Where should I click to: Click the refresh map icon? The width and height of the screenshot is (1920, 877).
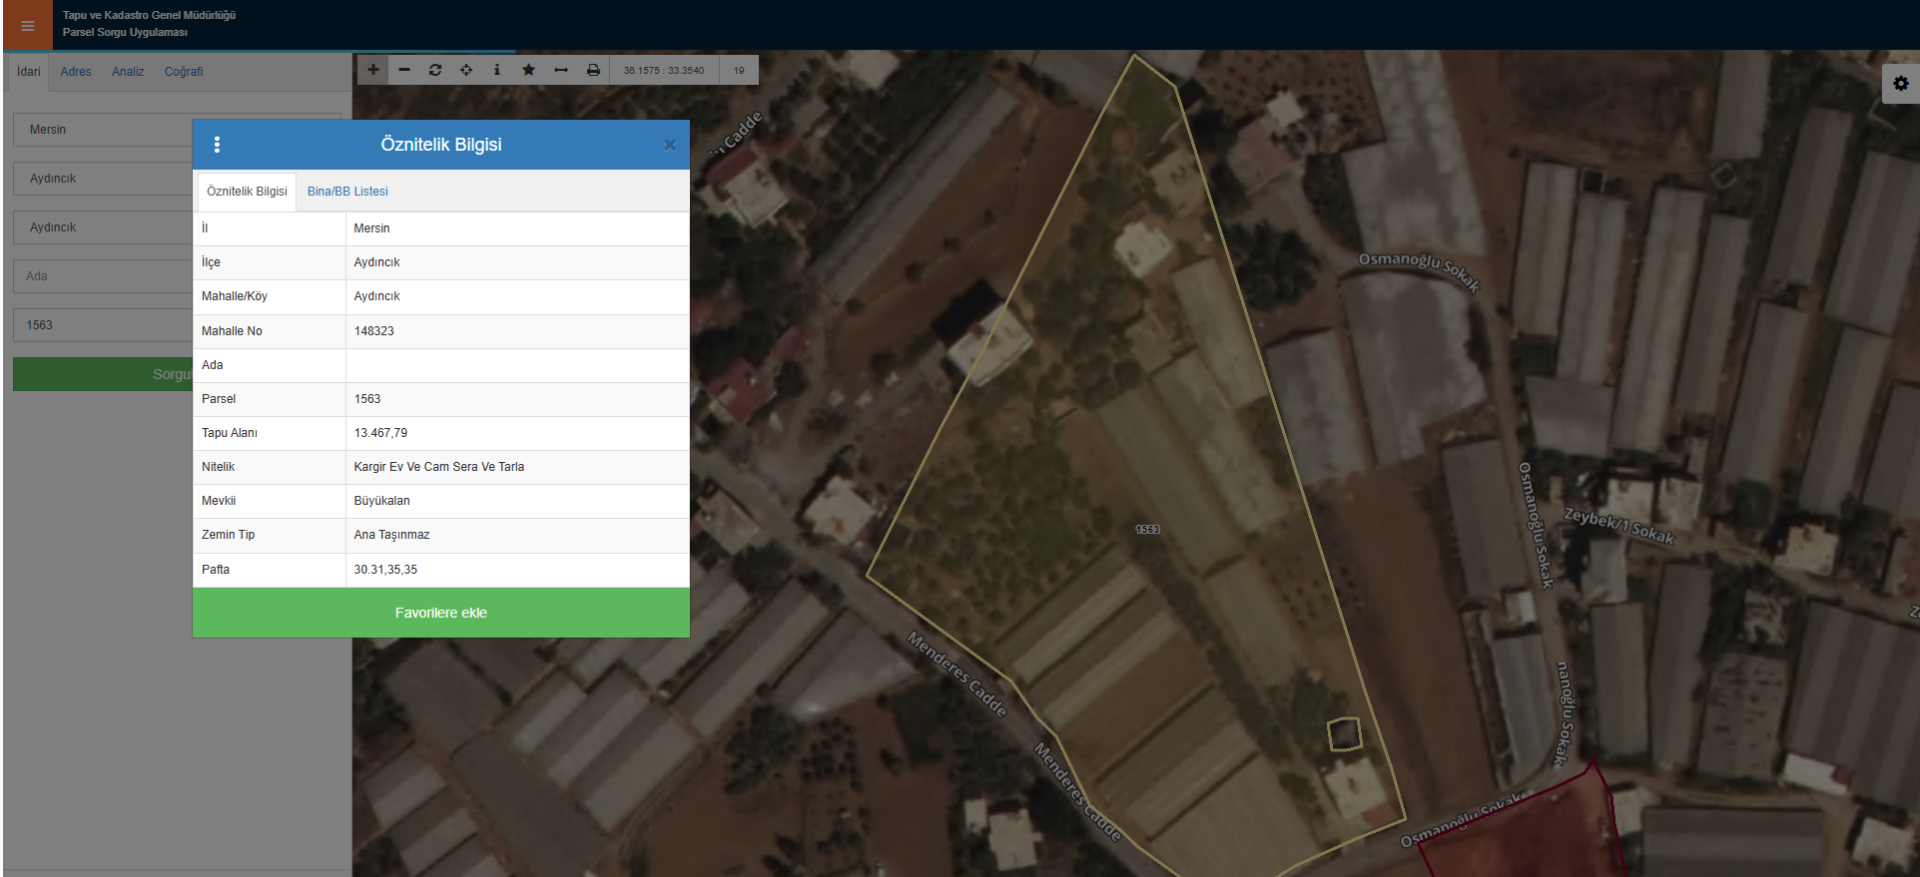point(435,70)
